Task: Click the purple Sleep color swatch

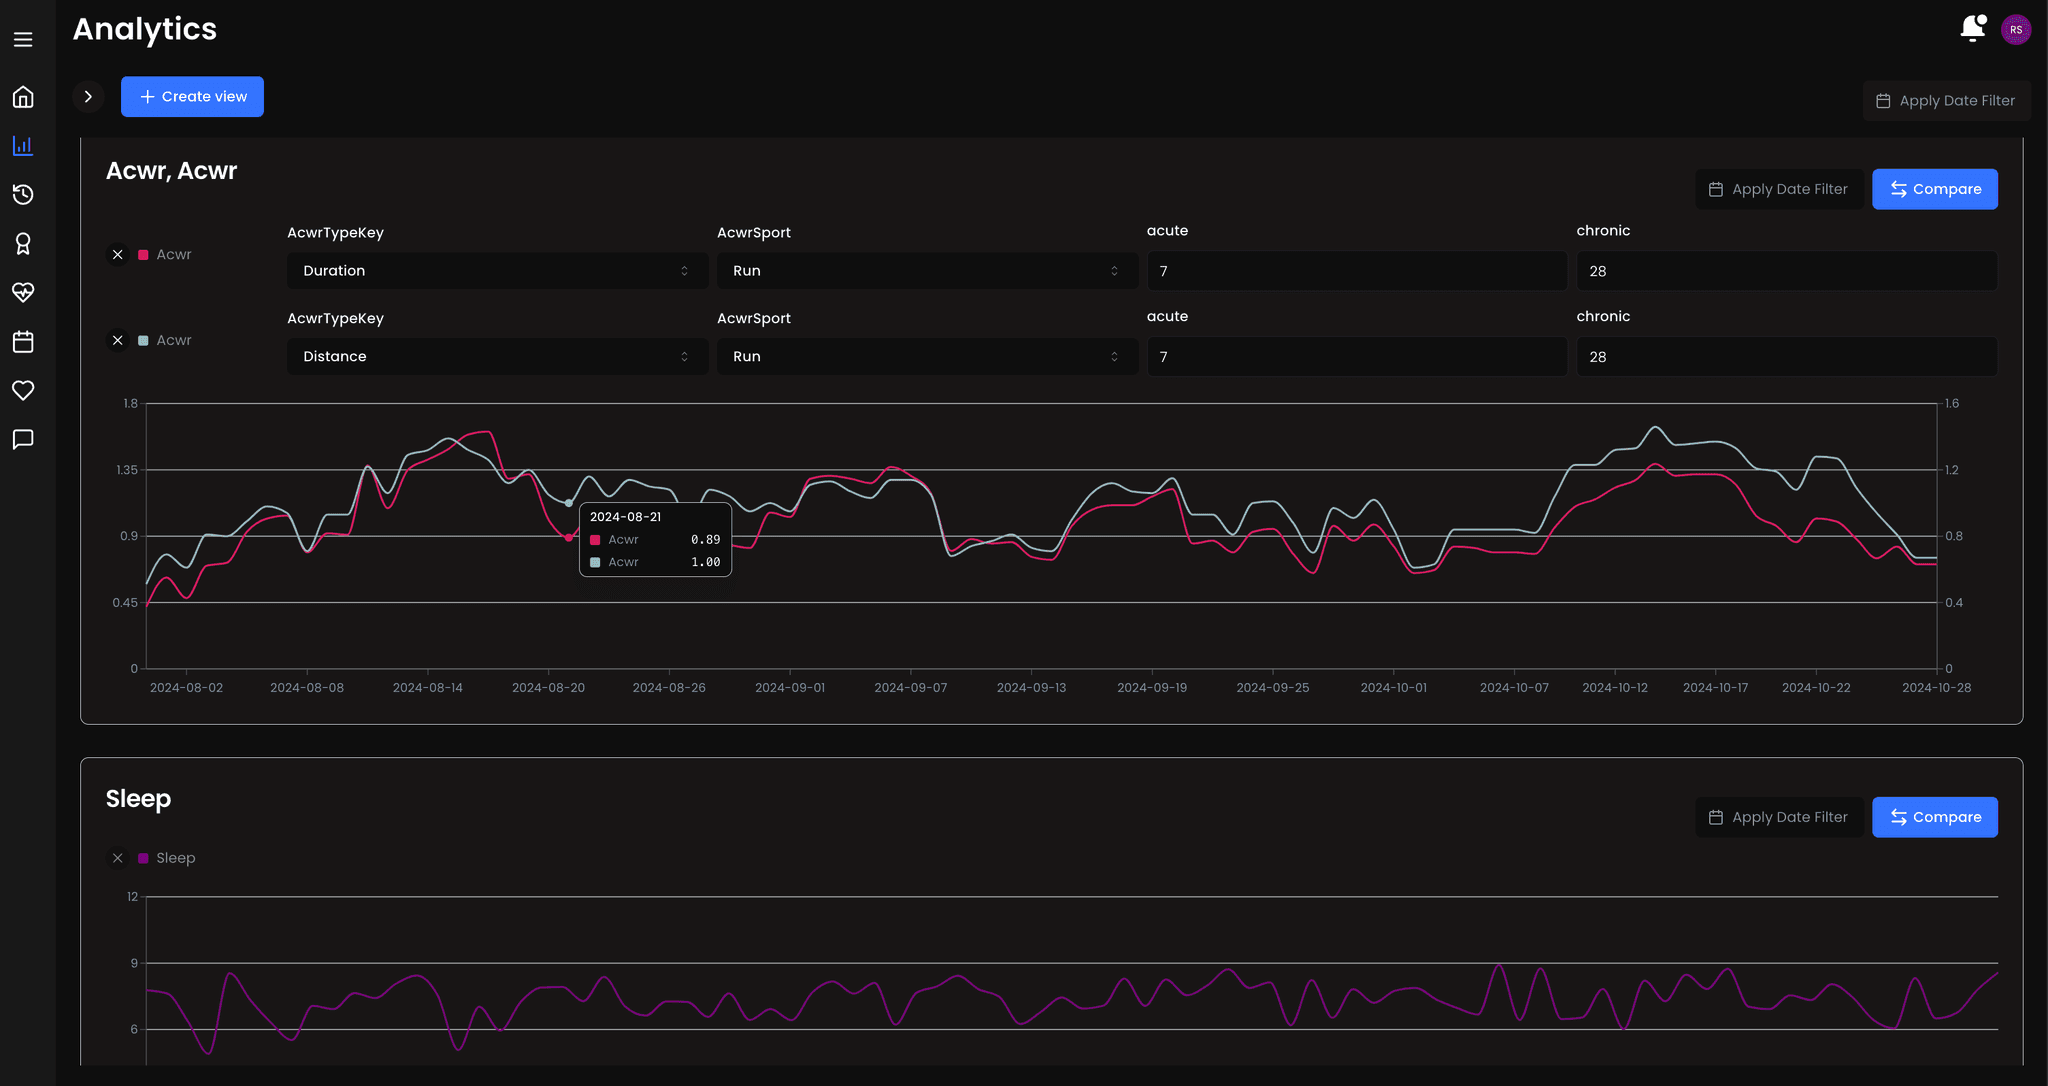Action: point(143,858)
